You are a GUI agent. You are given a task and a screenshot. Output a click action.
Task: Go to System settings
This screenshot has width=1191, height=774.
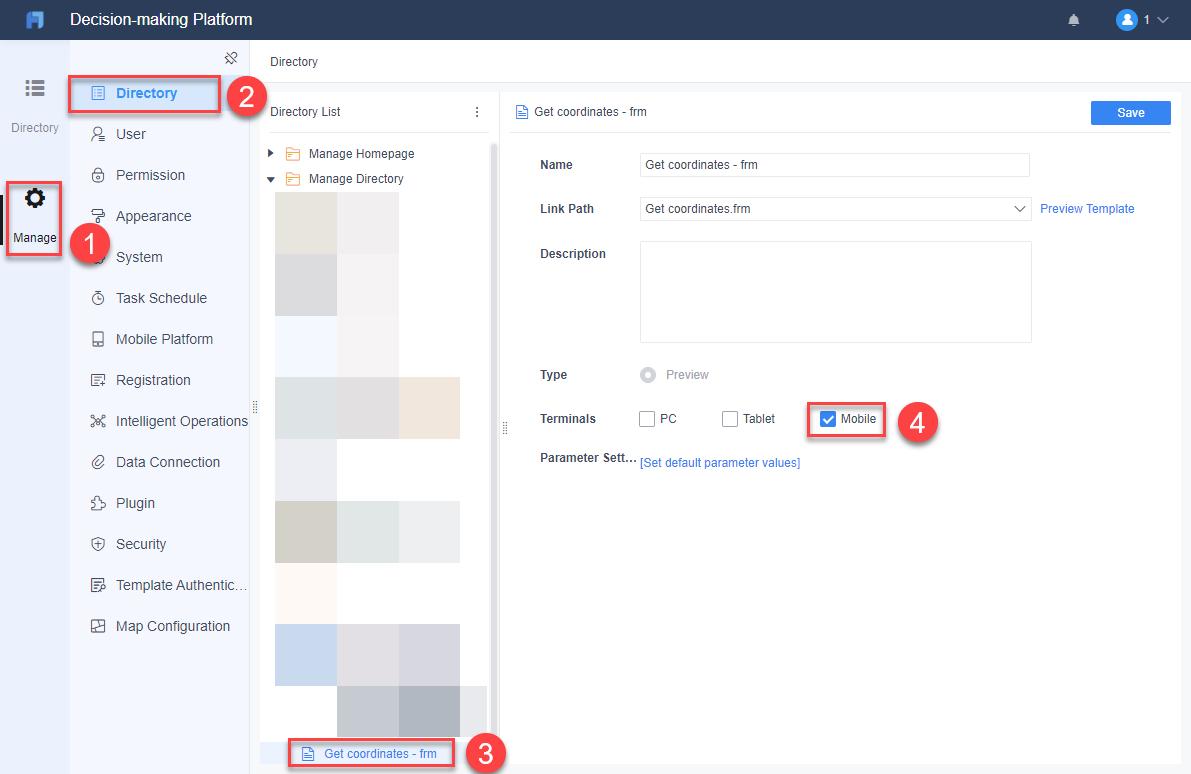139,257
